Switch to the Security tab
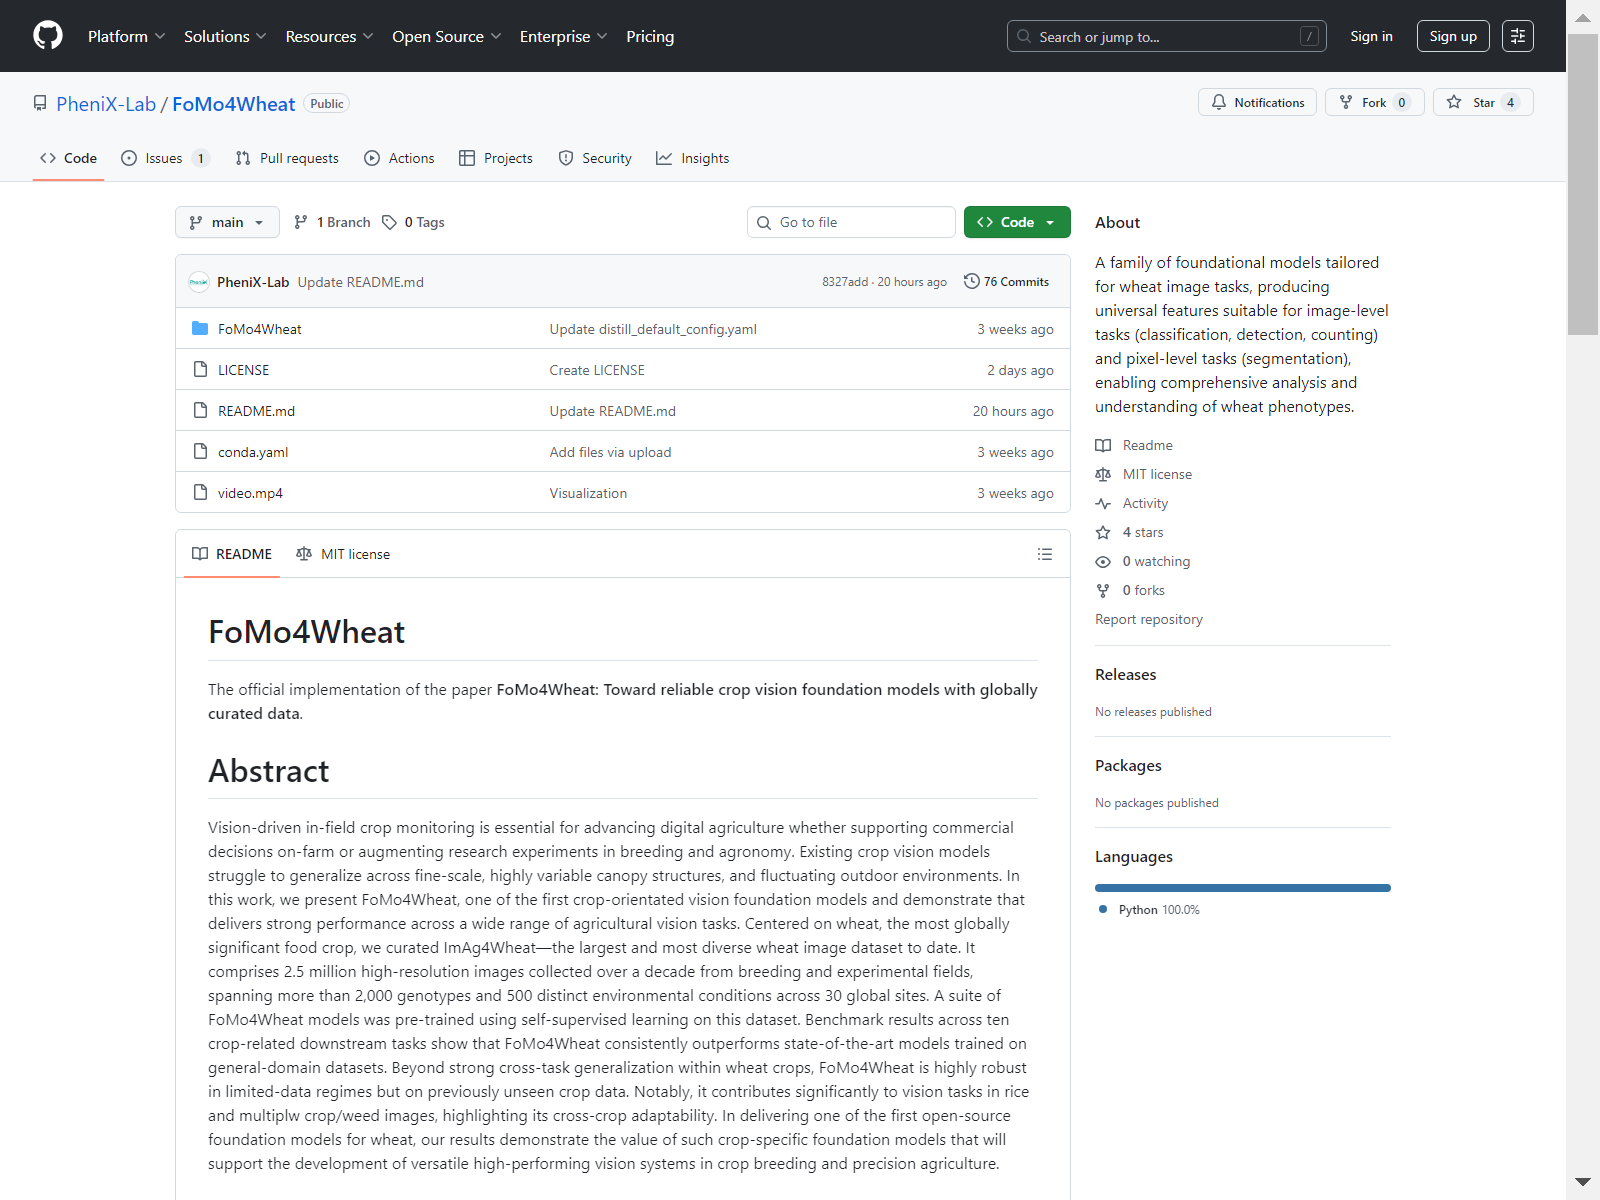 [x=595, y=158]
